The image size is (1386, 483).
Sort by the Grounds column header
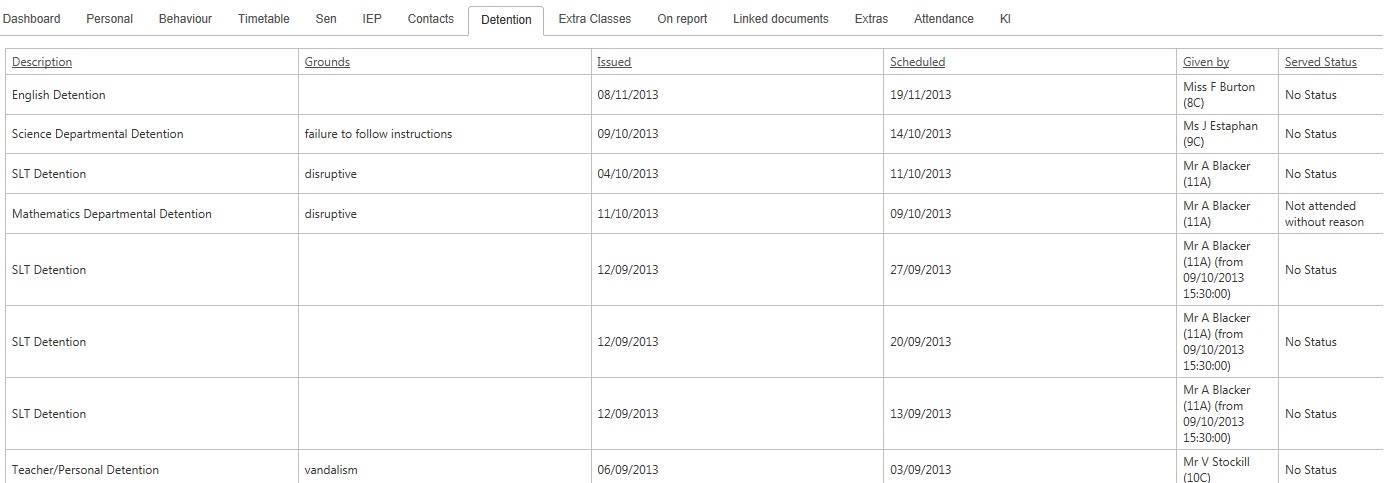(327, 62)
